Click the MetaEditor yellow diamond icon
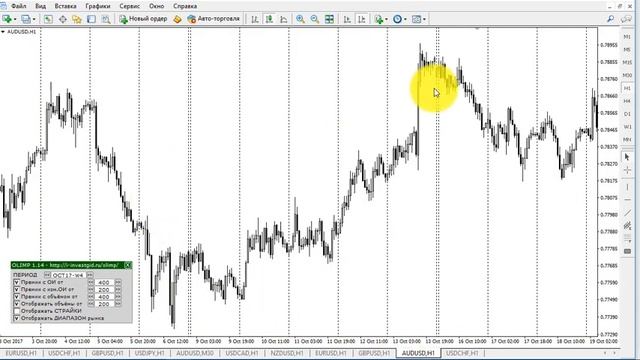The height and width of the screenshot is (360, 640). coord(177,19)
